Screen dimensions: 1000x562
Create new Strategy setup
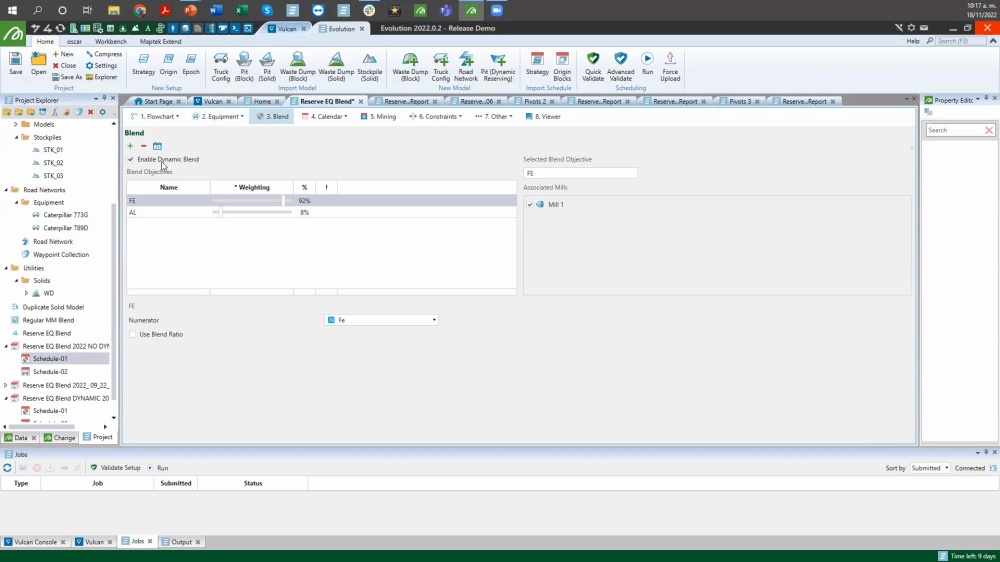coord(143,64)
